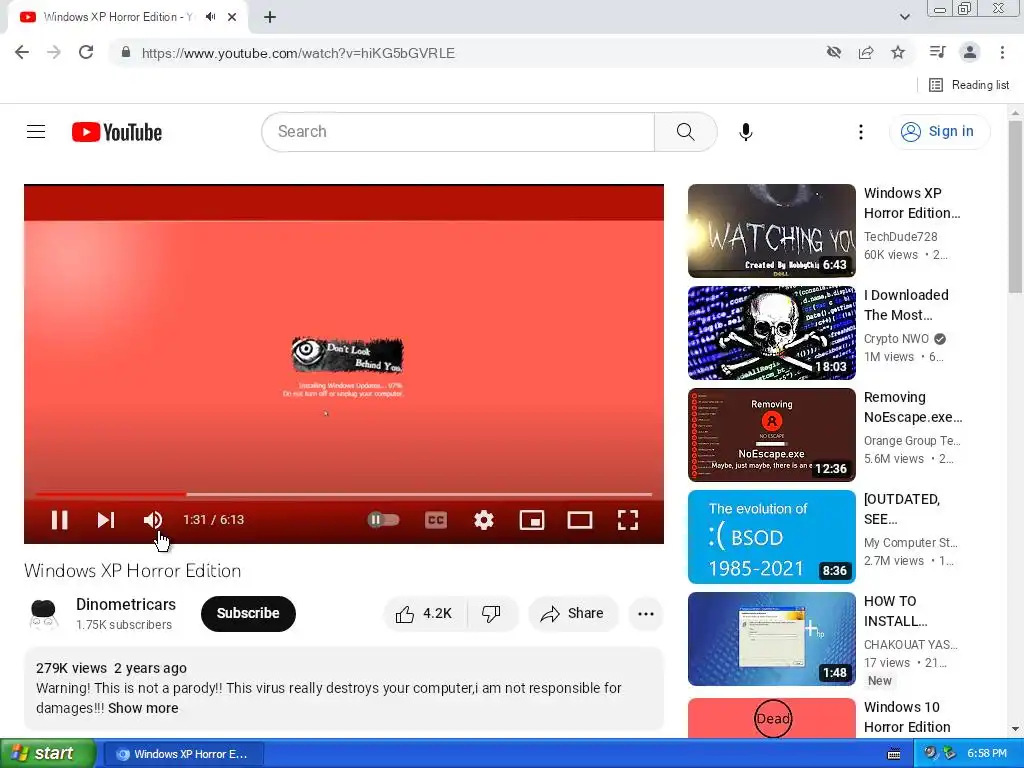Go to YouTube home via logo
Screen dimensions: 1024x768
click(117, 132)
